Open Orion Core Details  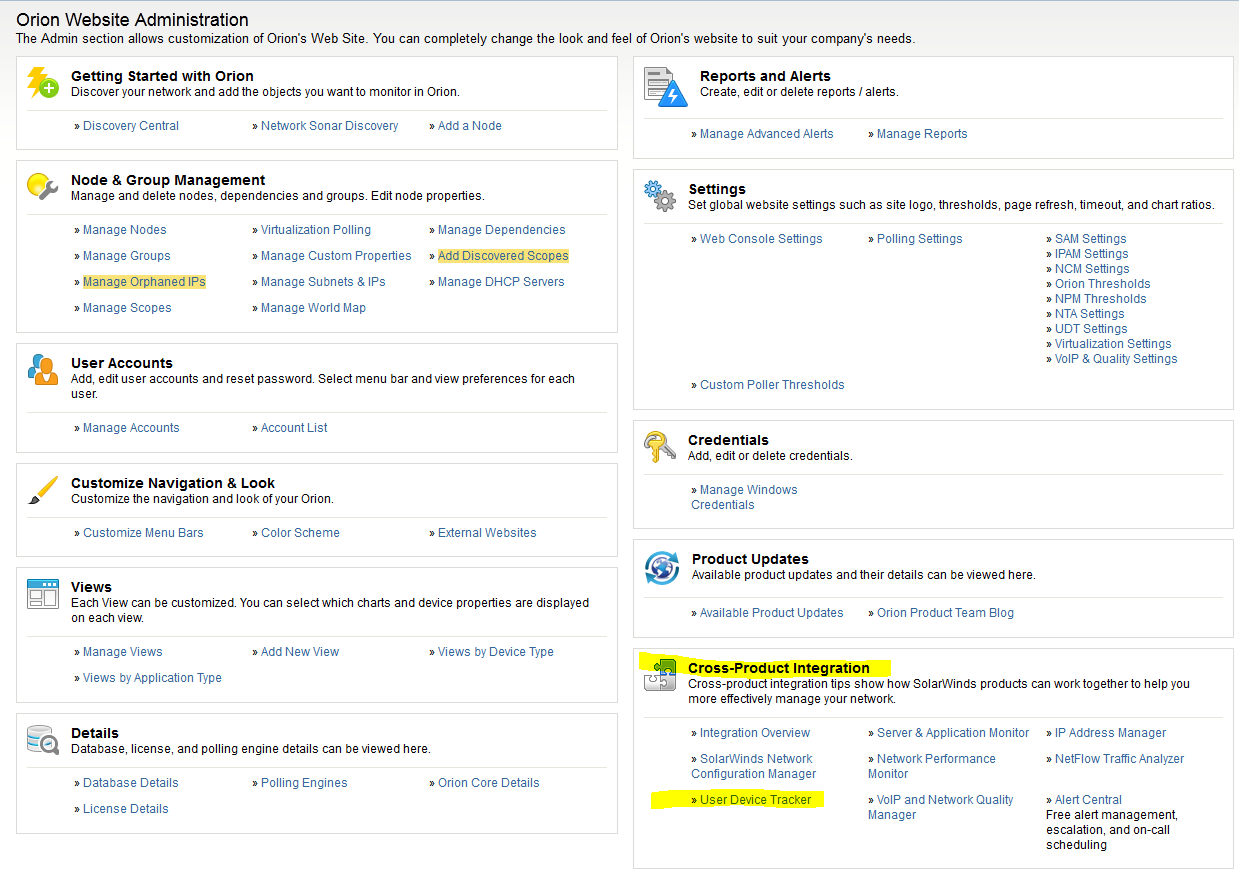pyautogui.click(x=489, y=783)
